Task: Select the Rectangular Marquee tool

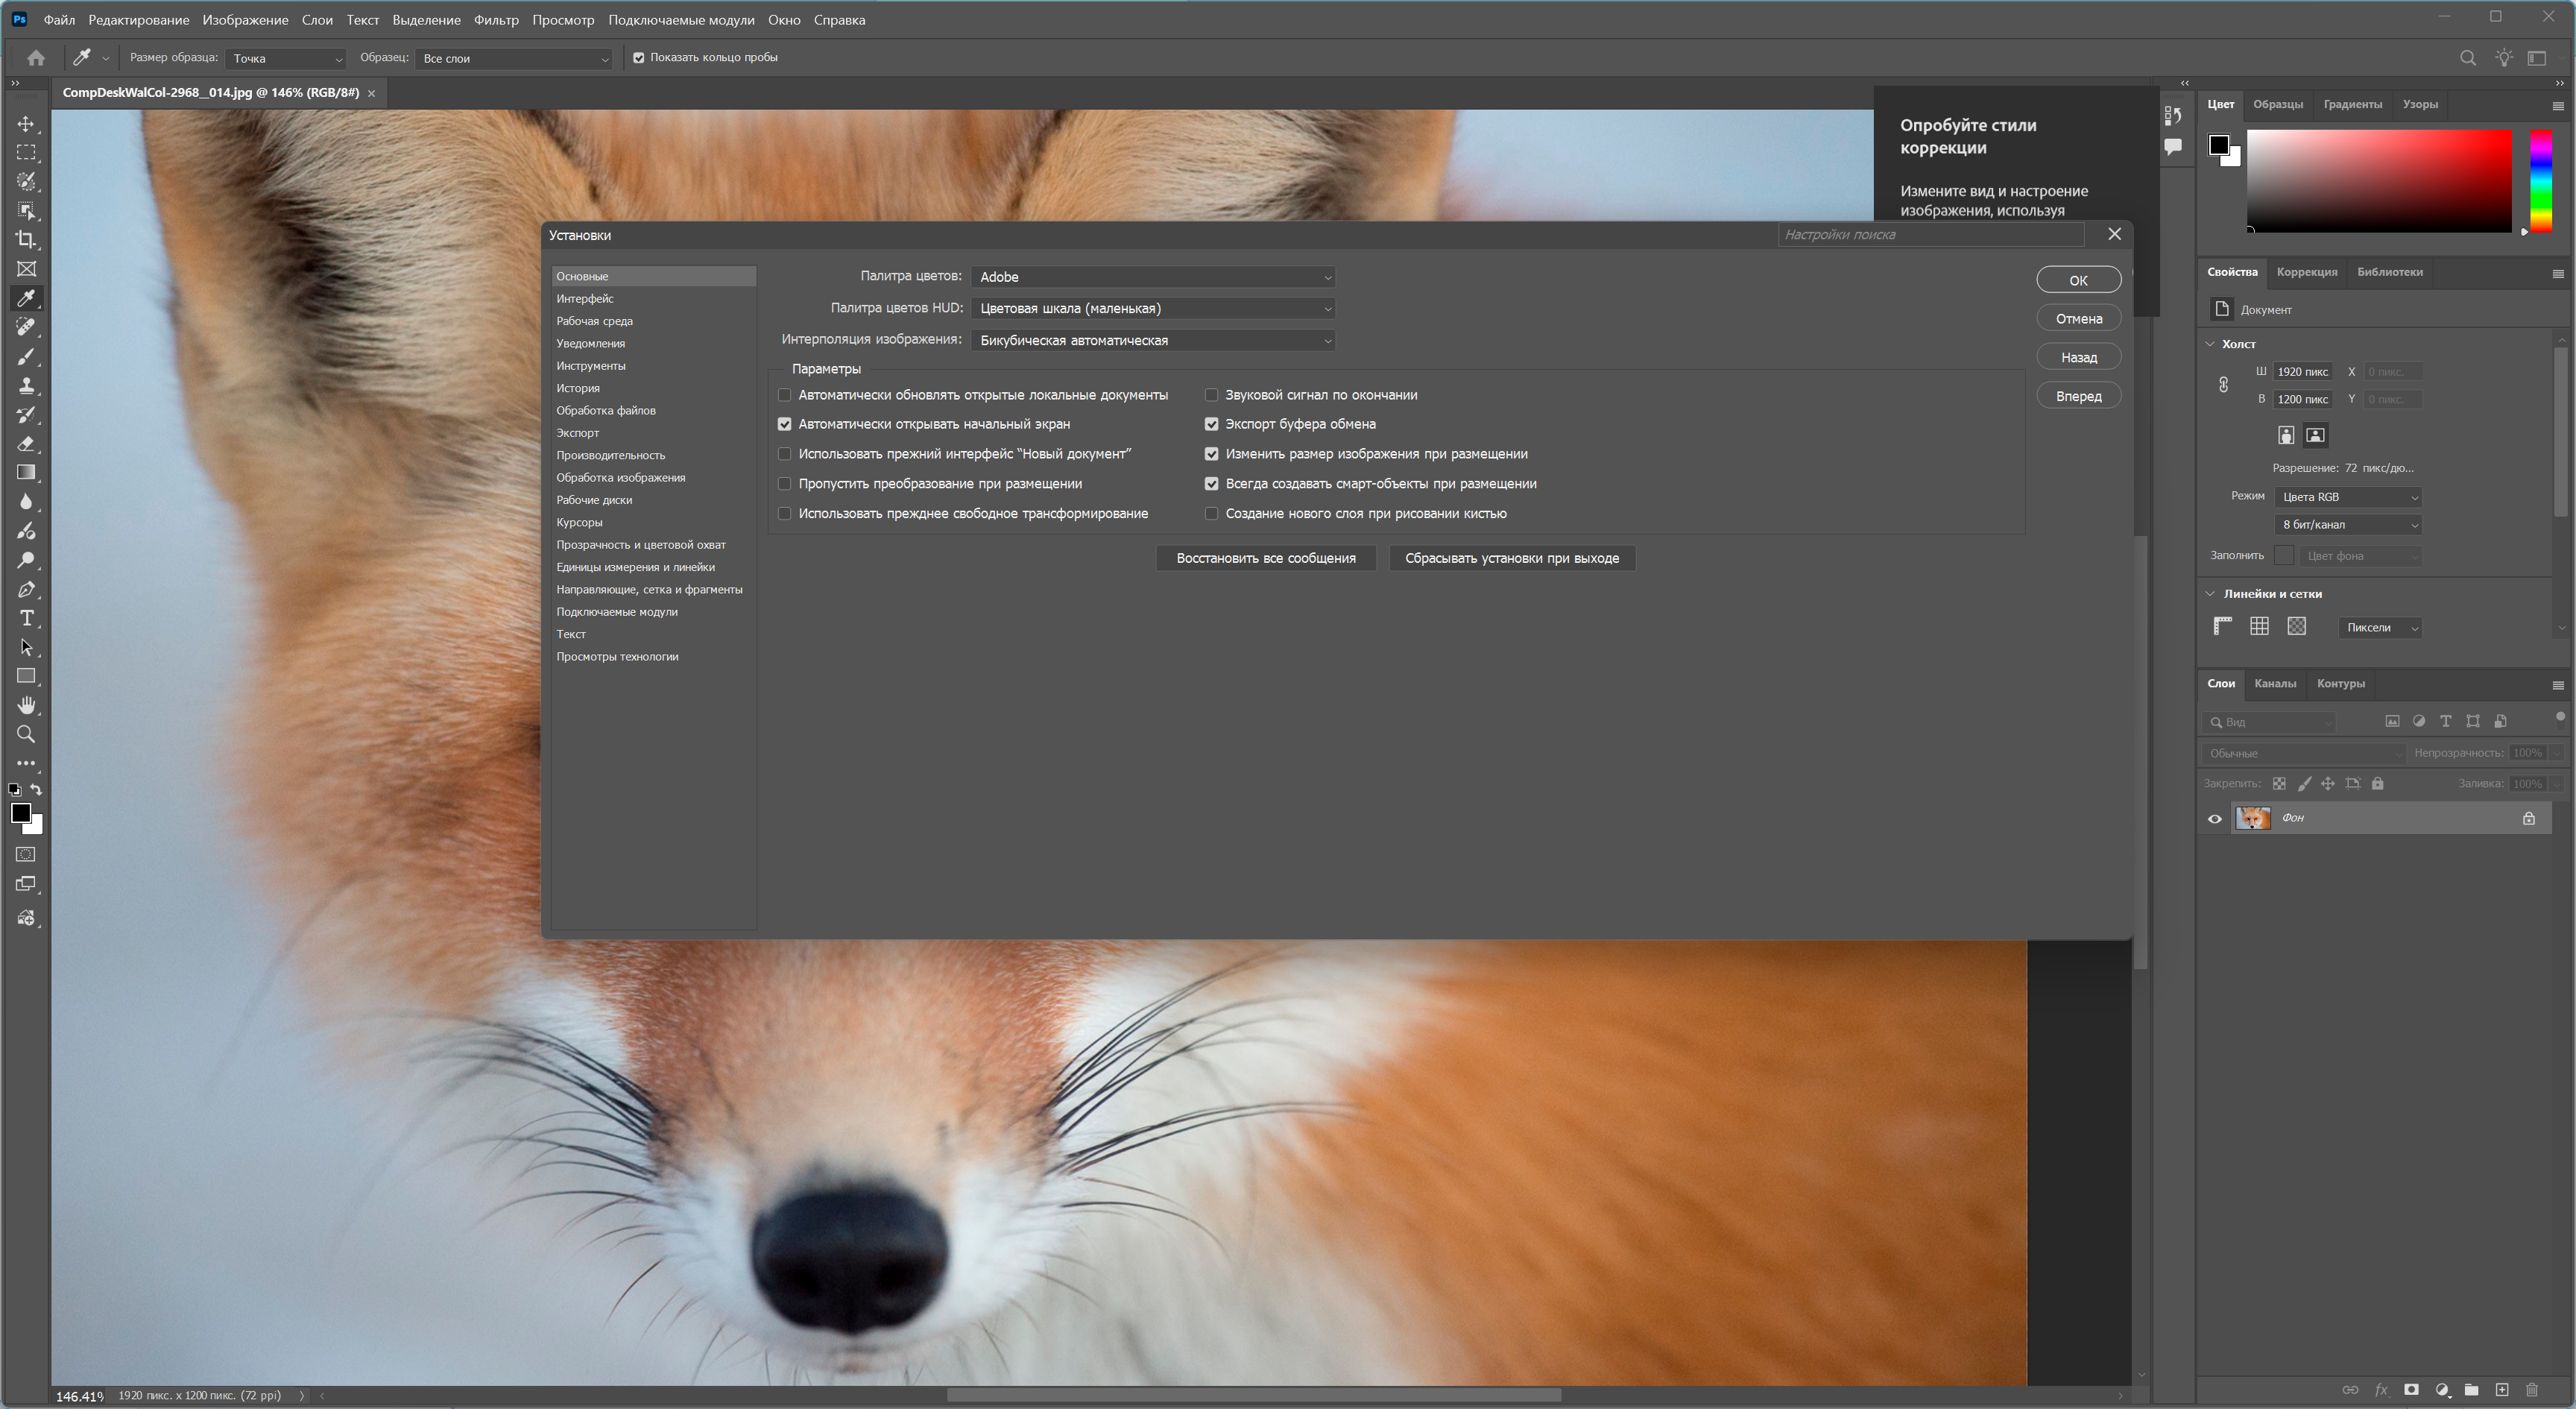Action: (x=26, y=153)
